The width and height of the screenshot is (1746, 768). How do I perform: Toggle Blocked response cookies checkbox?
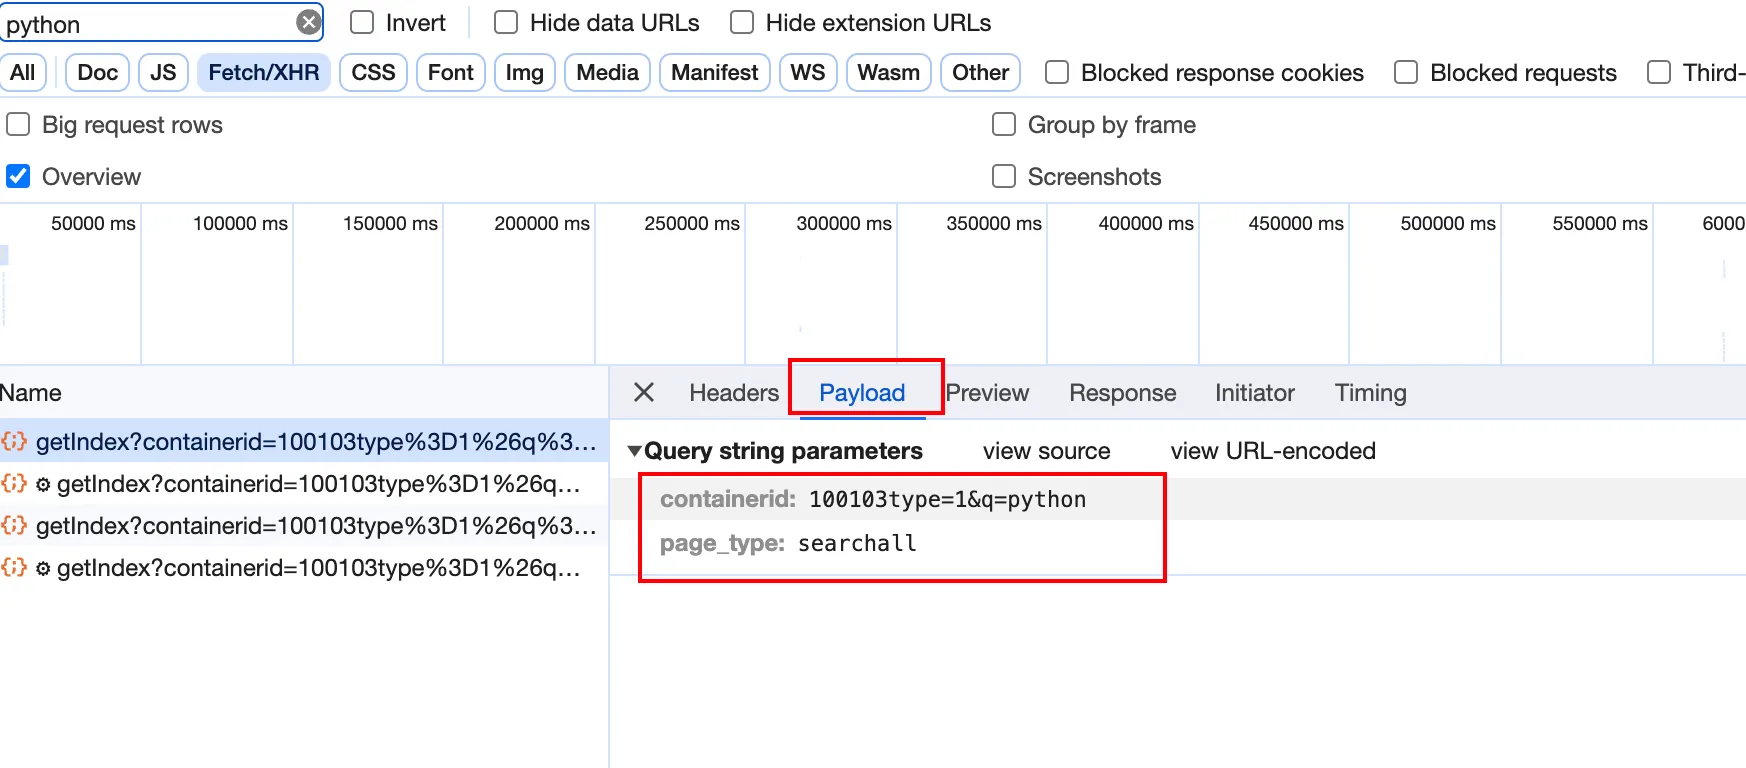1057,72
